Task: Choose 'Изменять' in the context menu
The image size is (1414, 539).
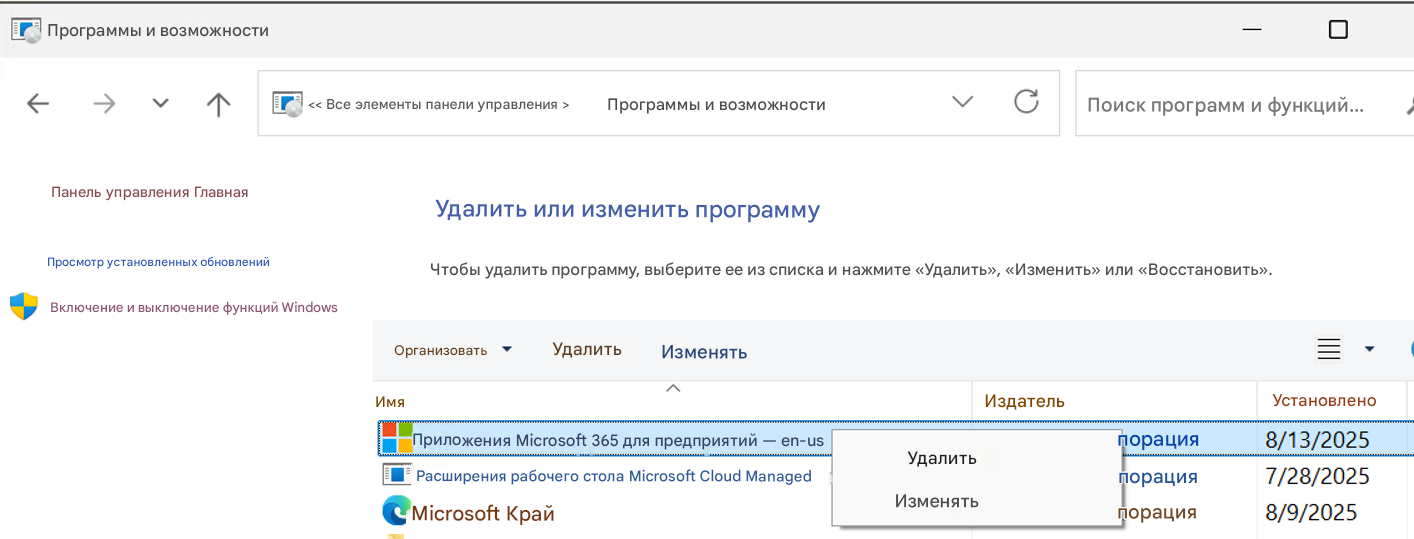Action: coord(937,501)
